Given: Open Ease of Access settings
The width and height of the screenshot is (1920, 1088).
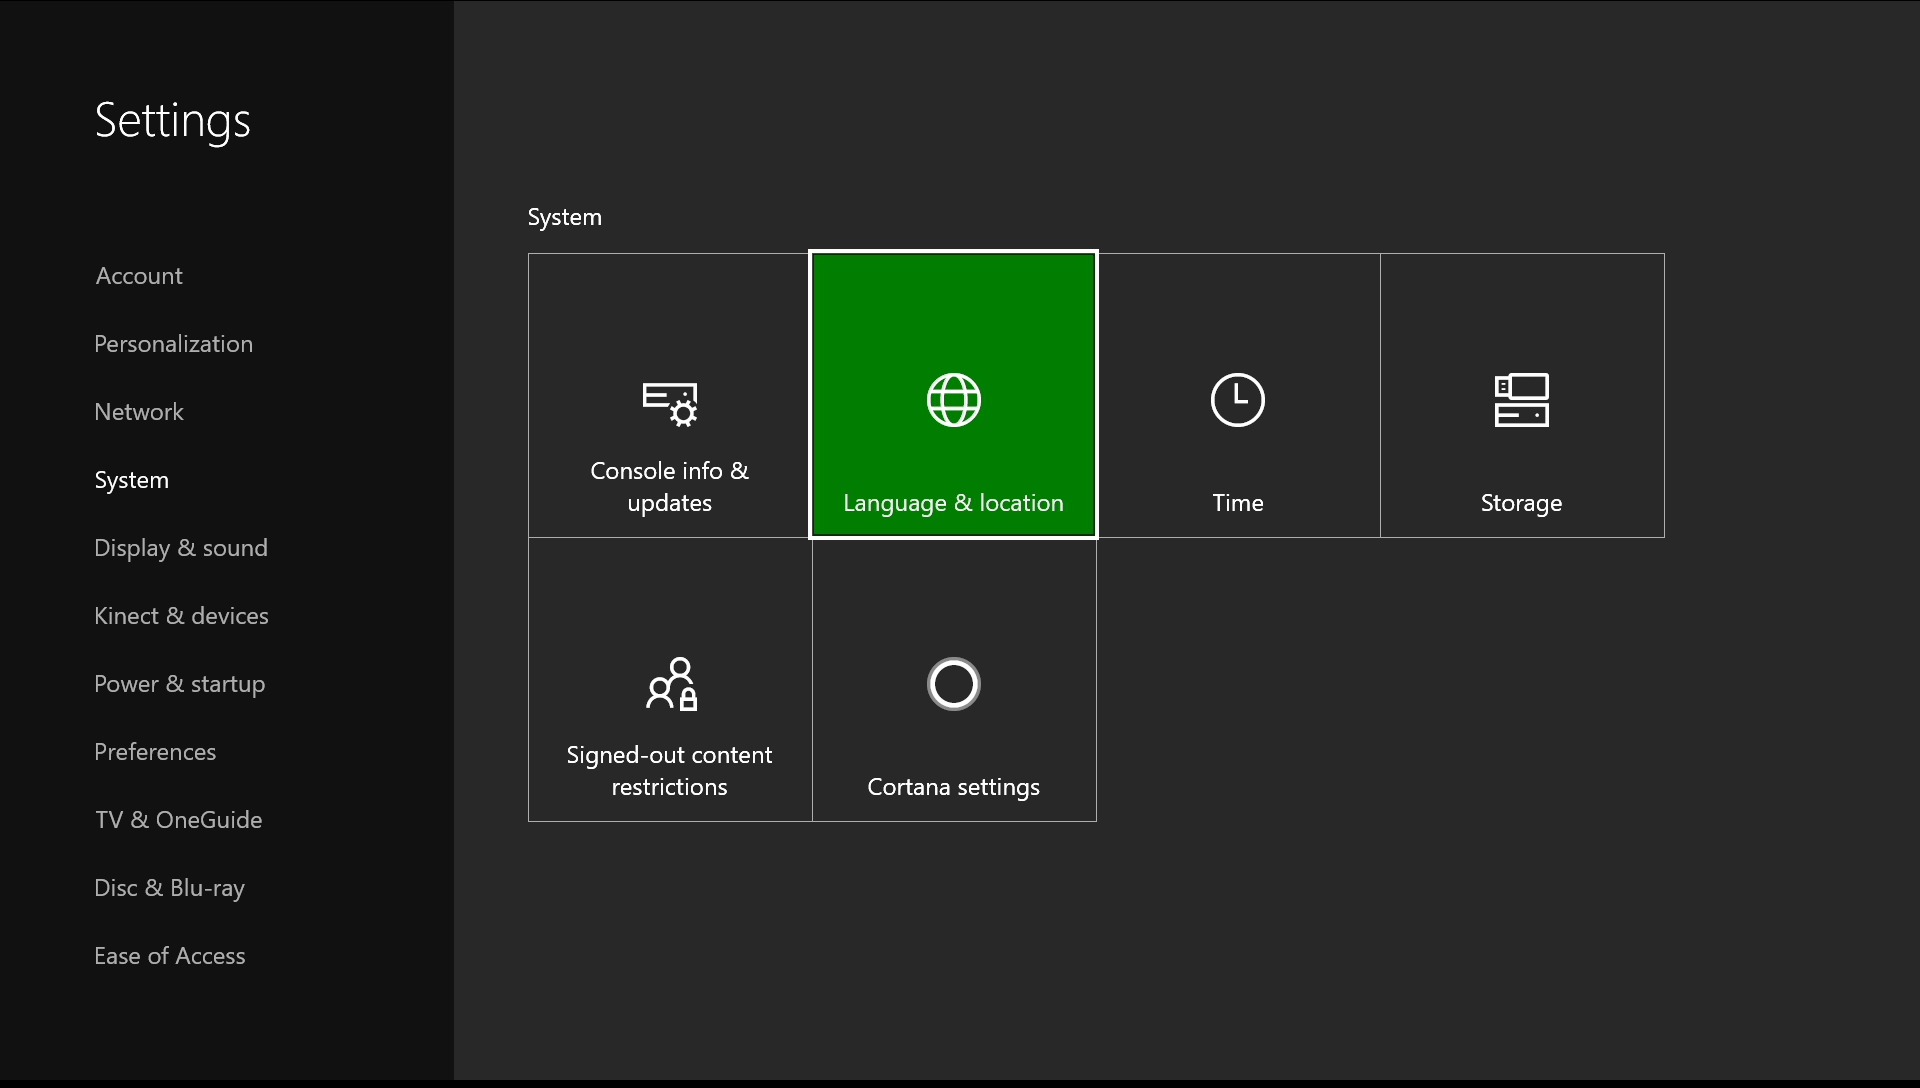Looking at the screenshot, I should (169, 955).
